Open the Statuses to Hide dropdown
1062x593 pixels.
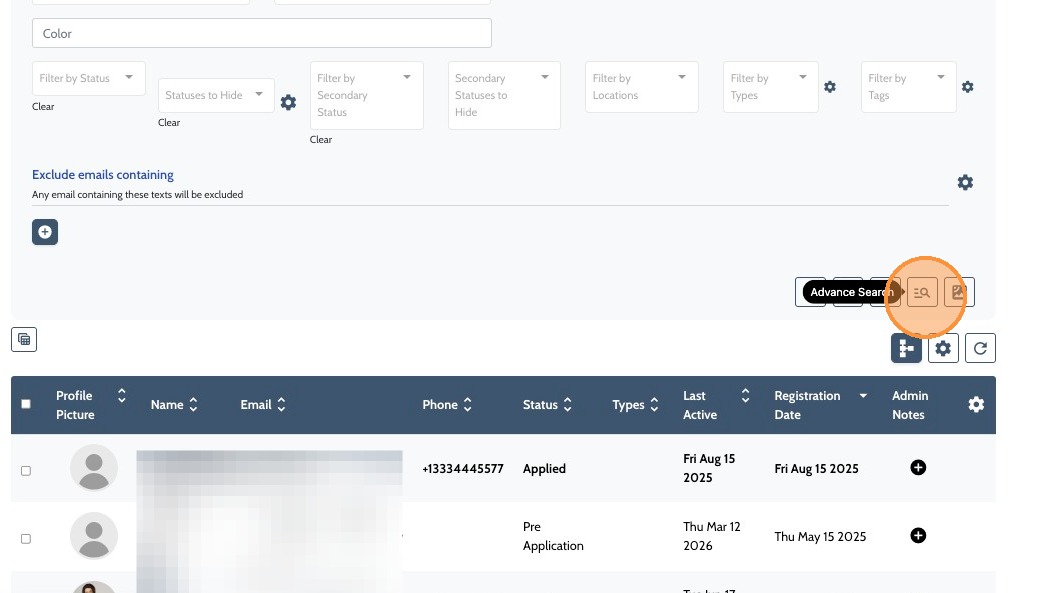[x=216, y=95]
